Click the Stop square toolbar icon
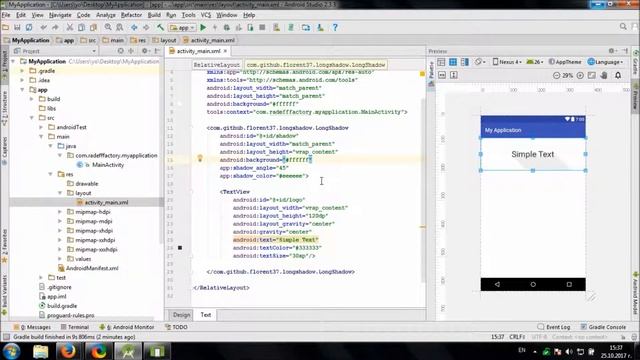 click(x=262, y=27)
